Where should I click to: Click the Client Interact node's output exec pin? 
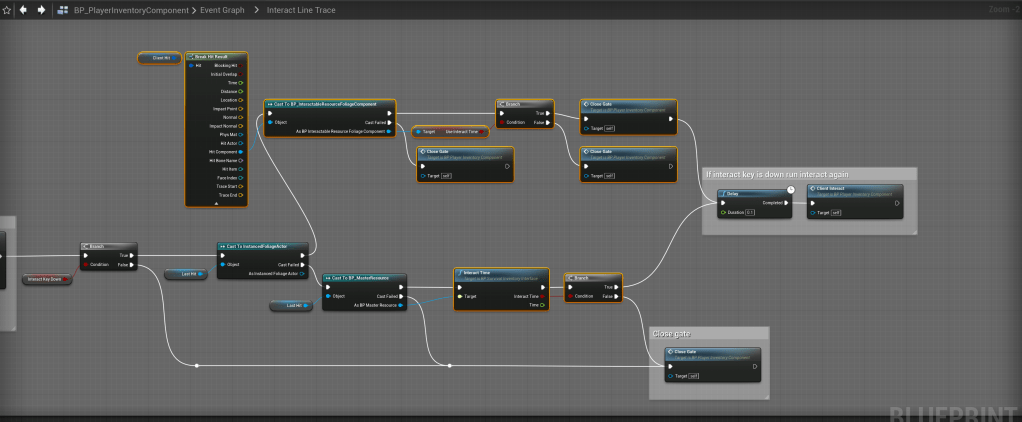[897, 203]
